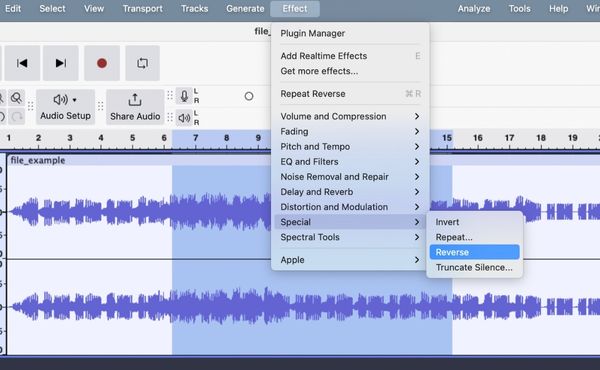The image size is (600, 370).
Task: Toggle the Loop playback button
Action: (x=142, y=63)
